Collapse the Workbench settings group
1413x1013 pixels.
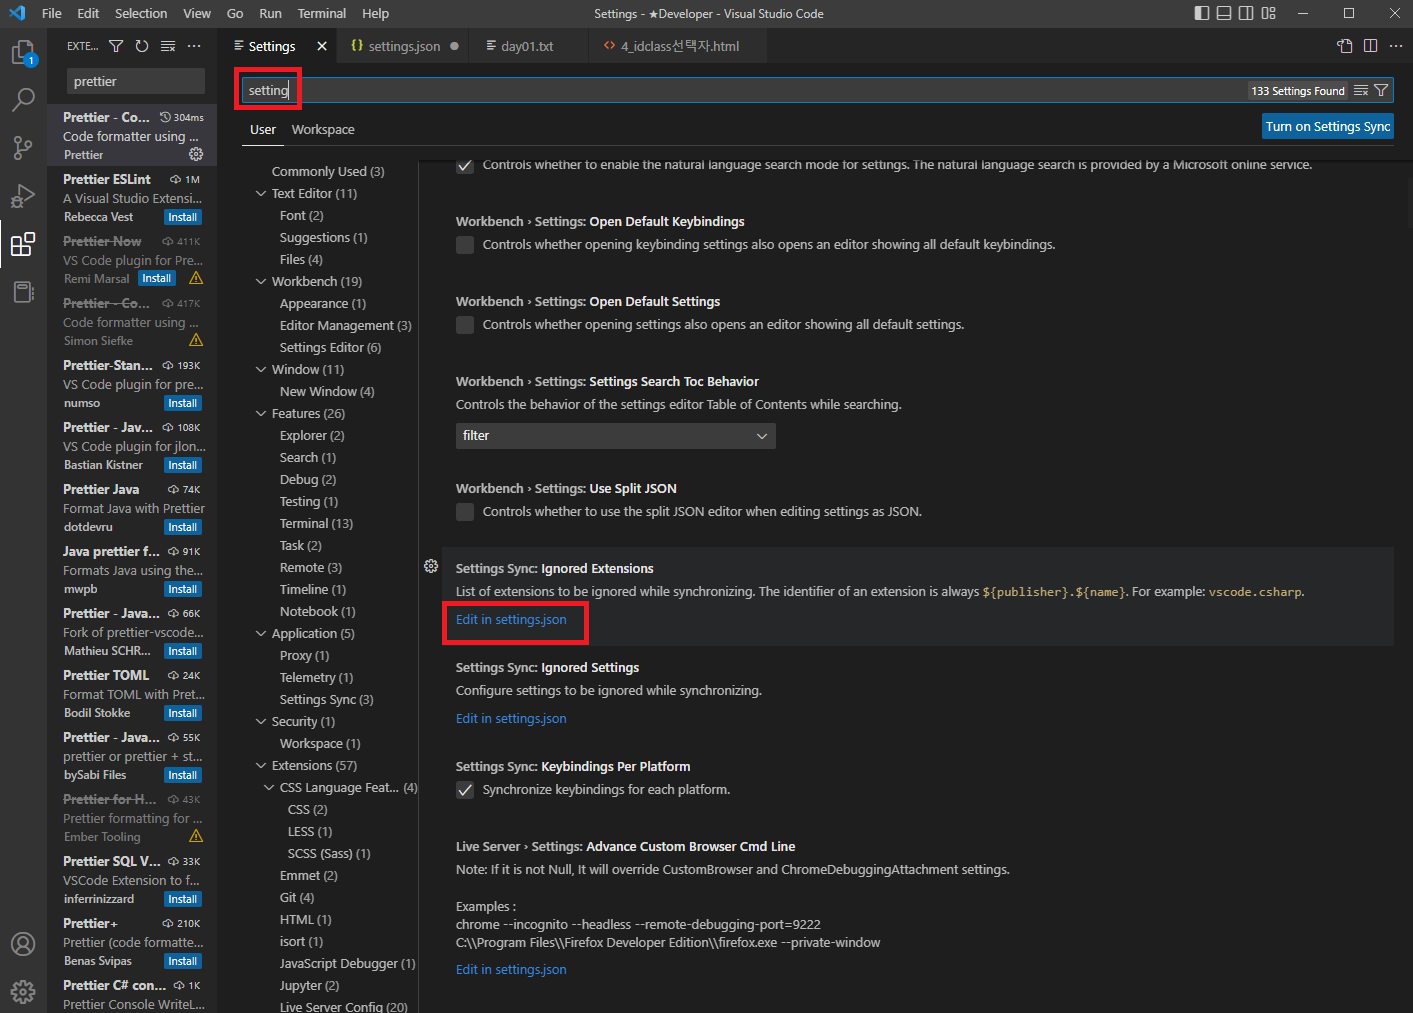pyautogui.click(x=261, y=282)
